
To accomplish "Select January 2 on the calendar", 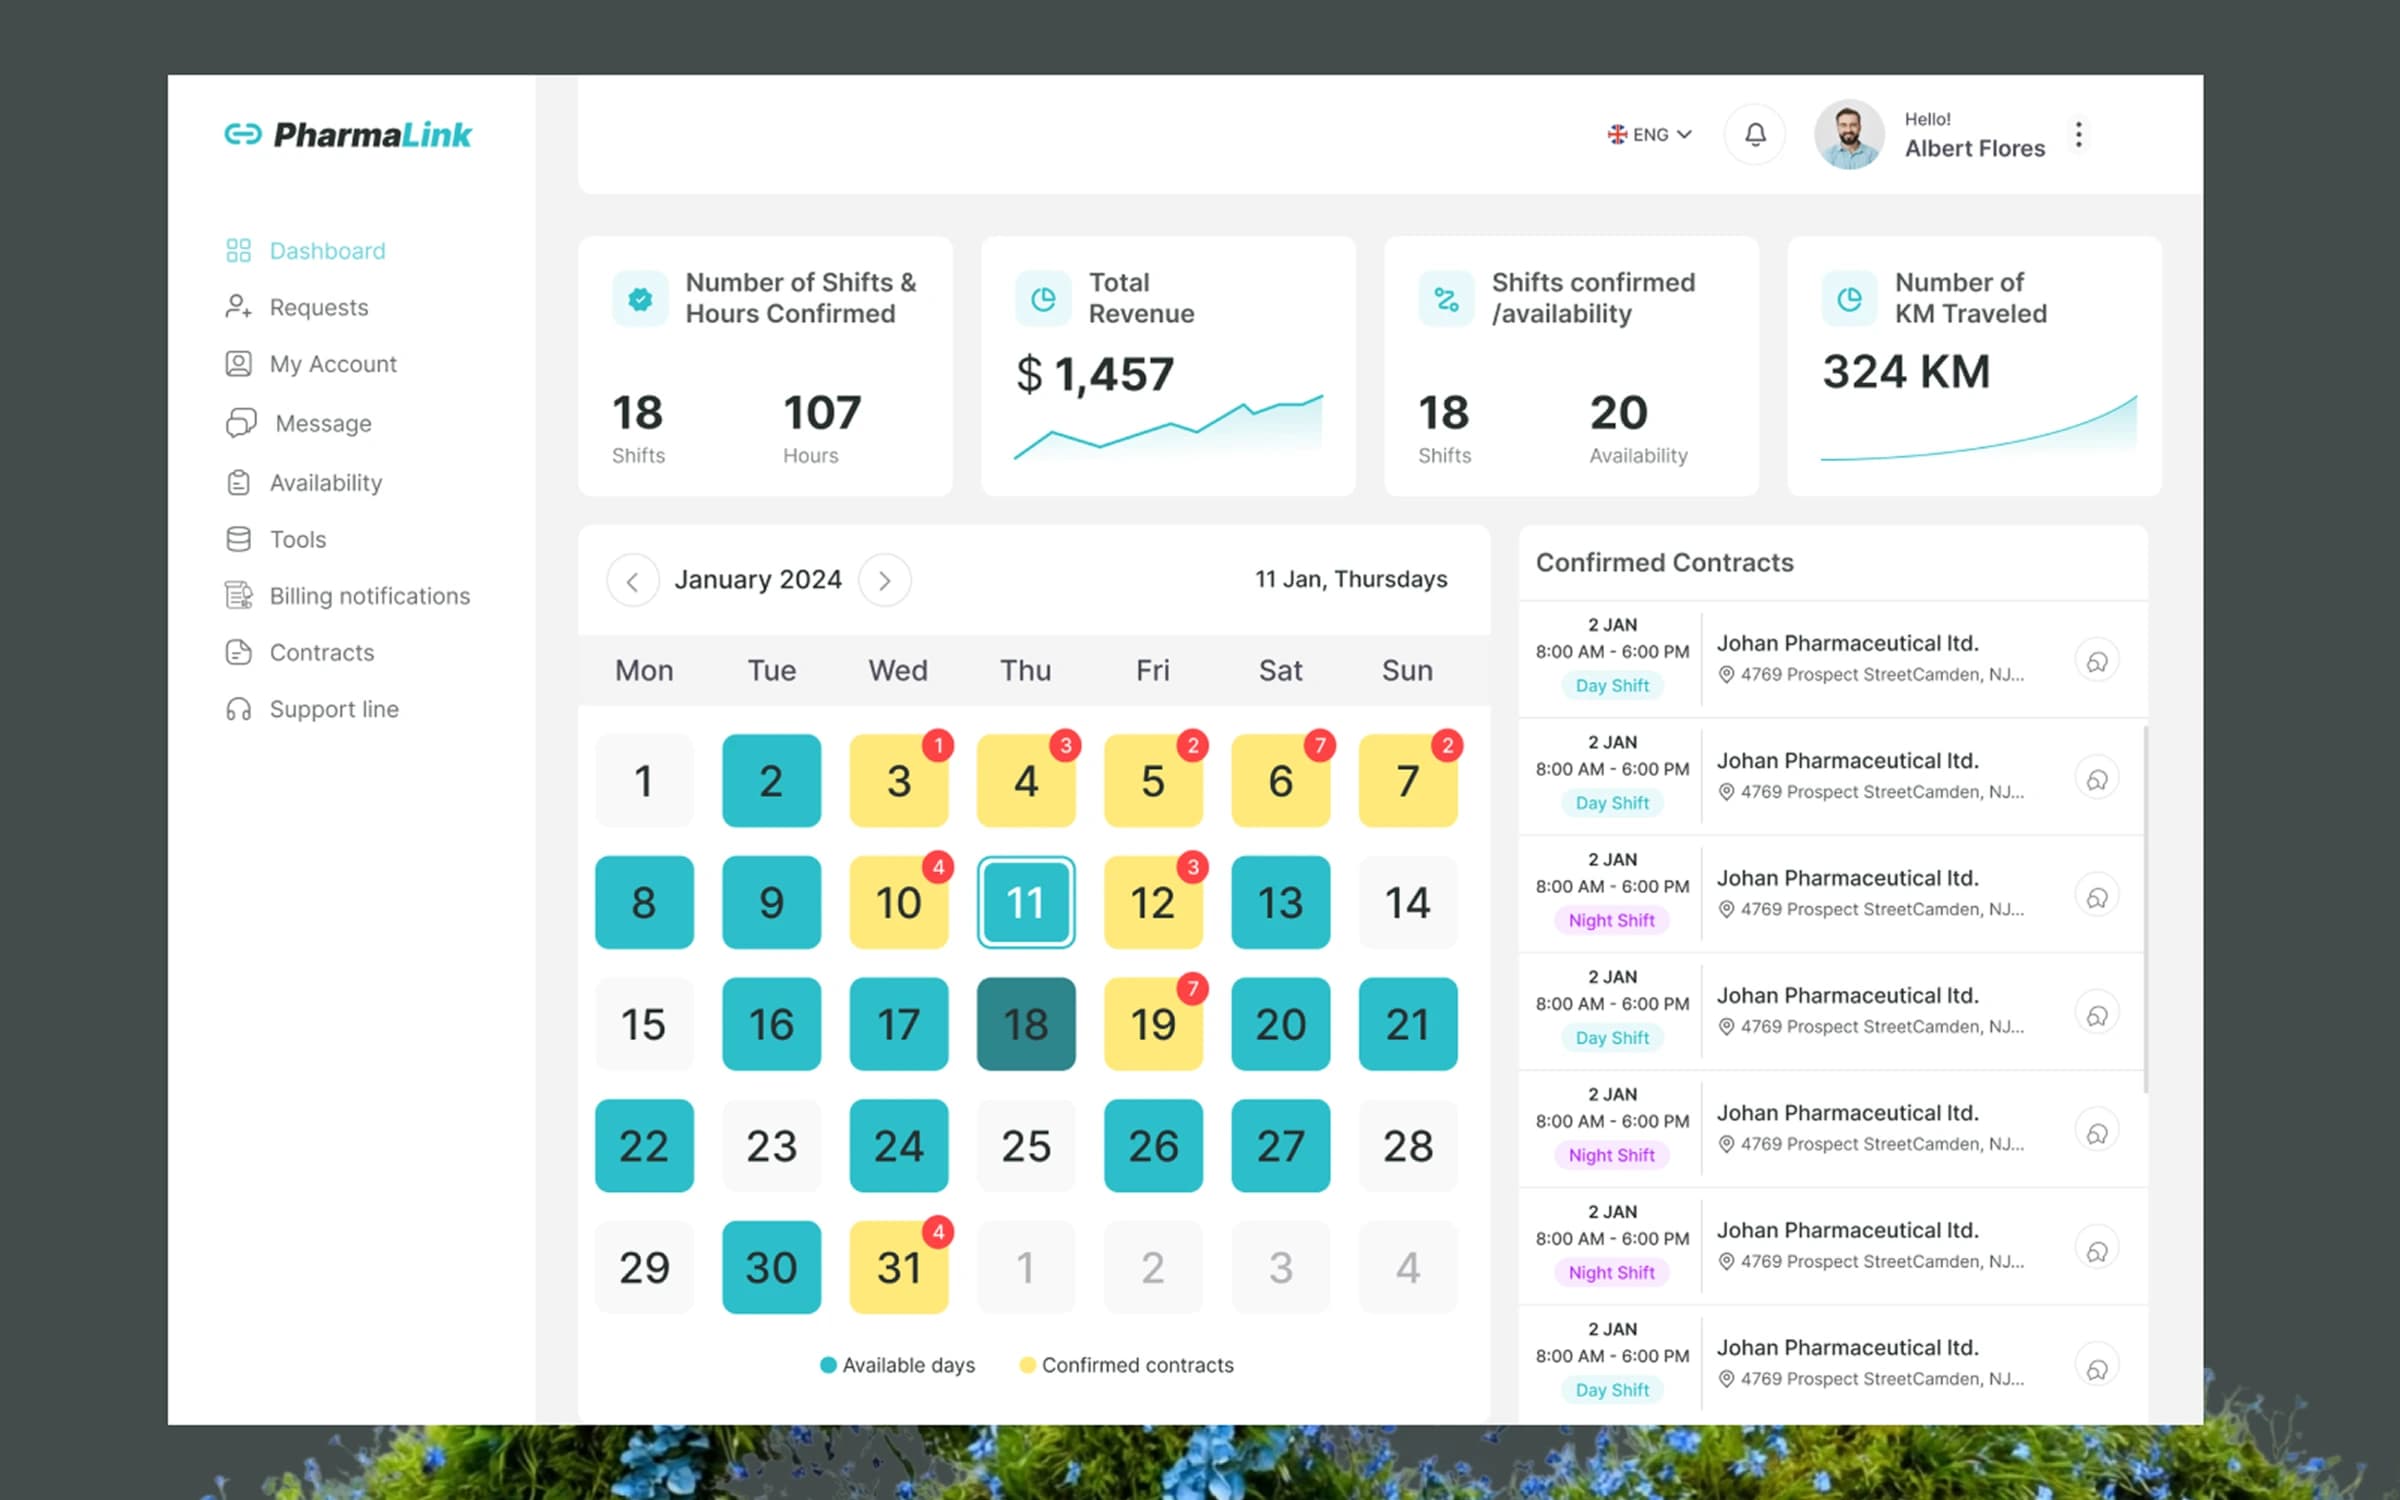I will (771, 780).
